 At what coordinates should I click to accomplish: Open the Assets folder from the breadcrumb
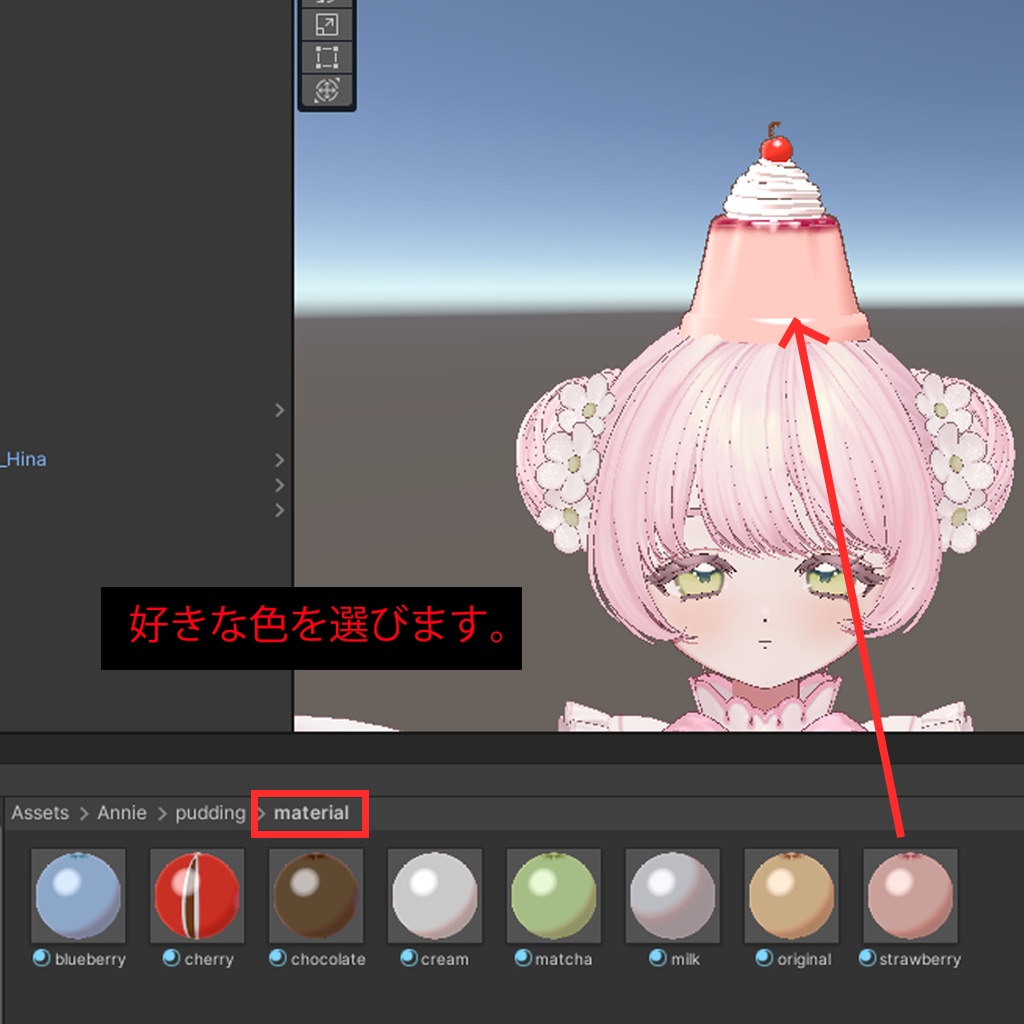coord(40,813)
